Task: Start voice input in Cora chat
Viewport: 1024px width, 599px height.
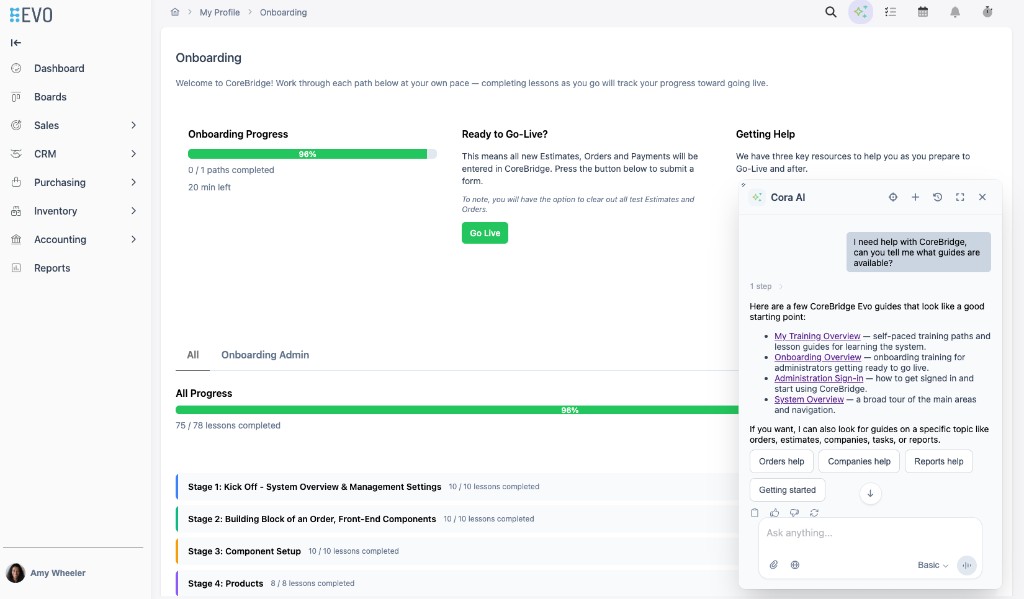Action: tap(967, 565)
